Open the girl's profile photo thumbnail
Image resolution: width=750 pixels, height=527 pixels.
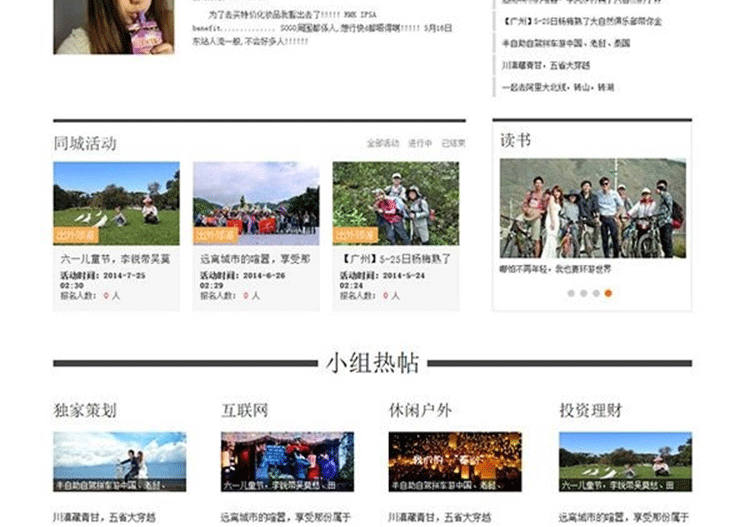point(114,27)
